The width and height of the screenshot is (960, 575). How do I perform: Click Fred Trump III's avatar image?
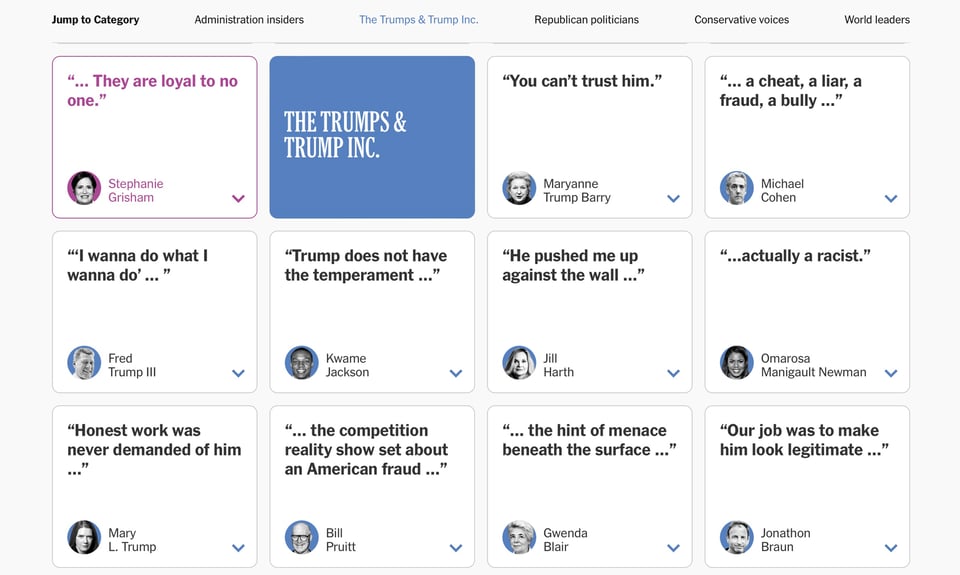point(84,363)
